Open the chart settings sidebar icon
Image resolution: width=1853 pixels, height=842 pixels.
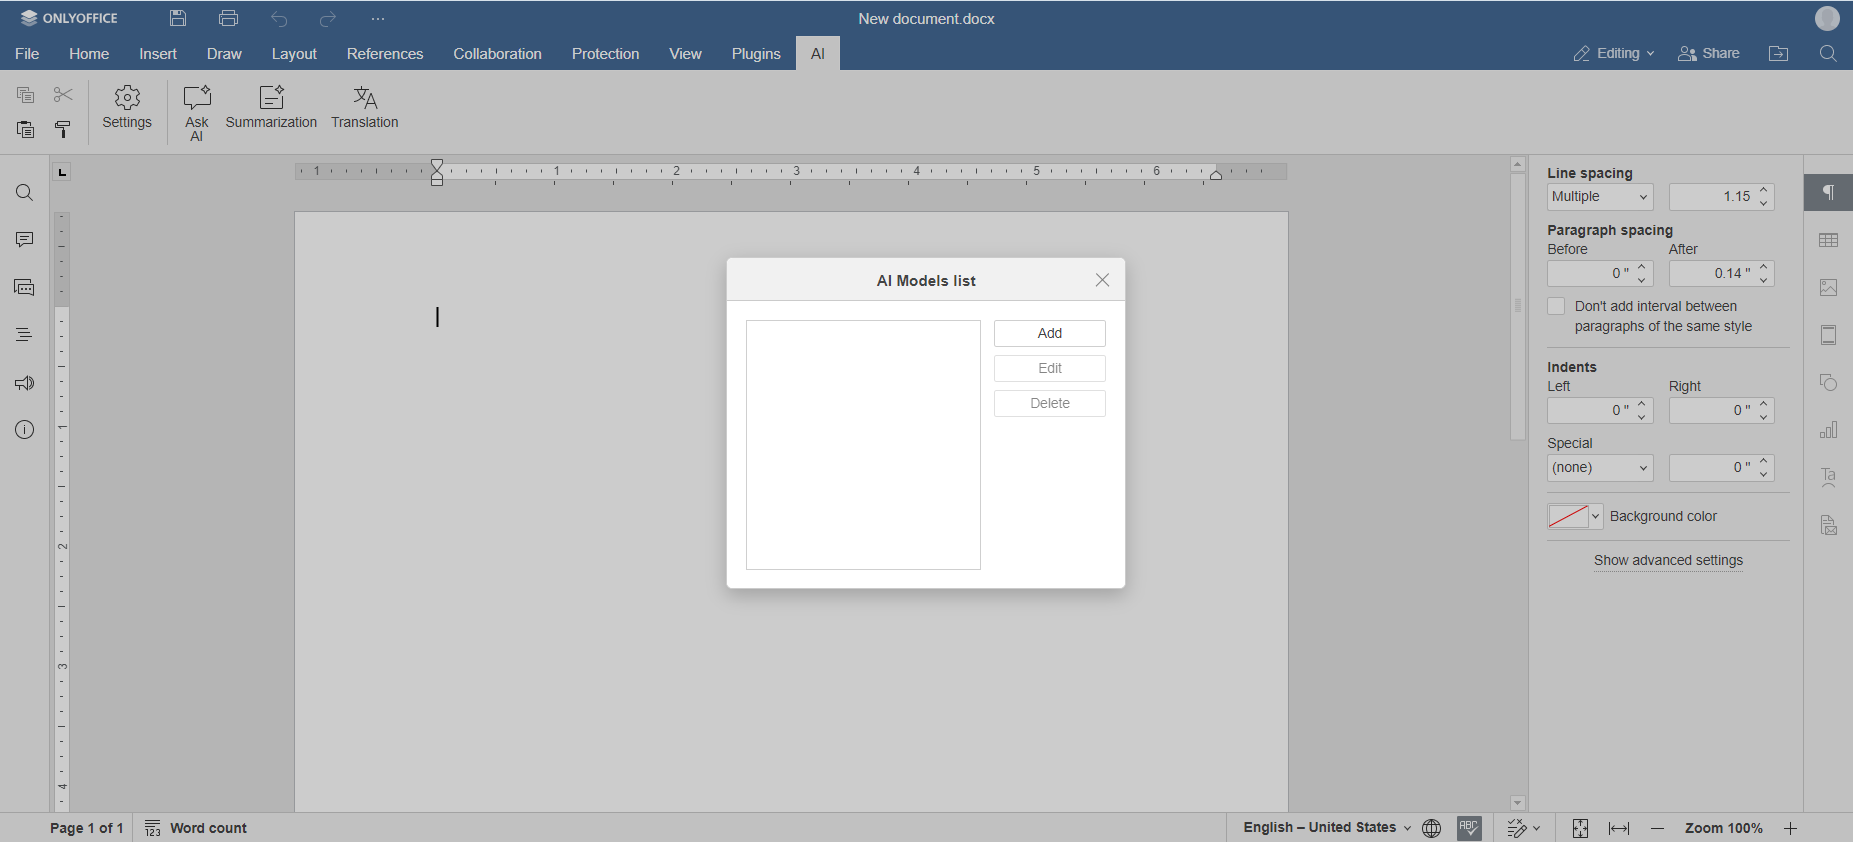click(1829, 431)
